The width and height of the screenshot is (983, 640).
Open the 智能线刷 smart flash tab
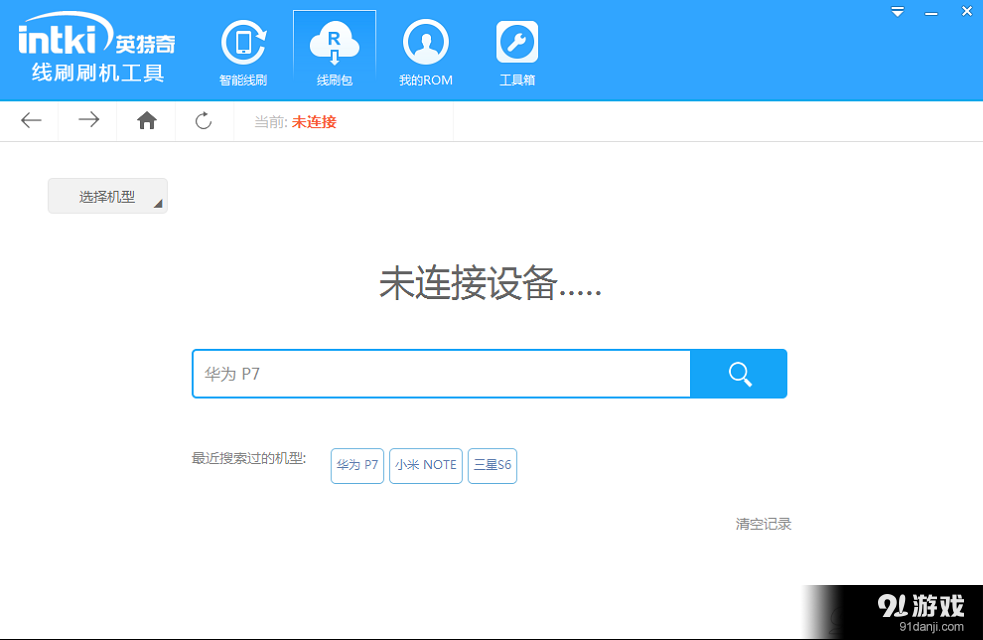[243, 53]
